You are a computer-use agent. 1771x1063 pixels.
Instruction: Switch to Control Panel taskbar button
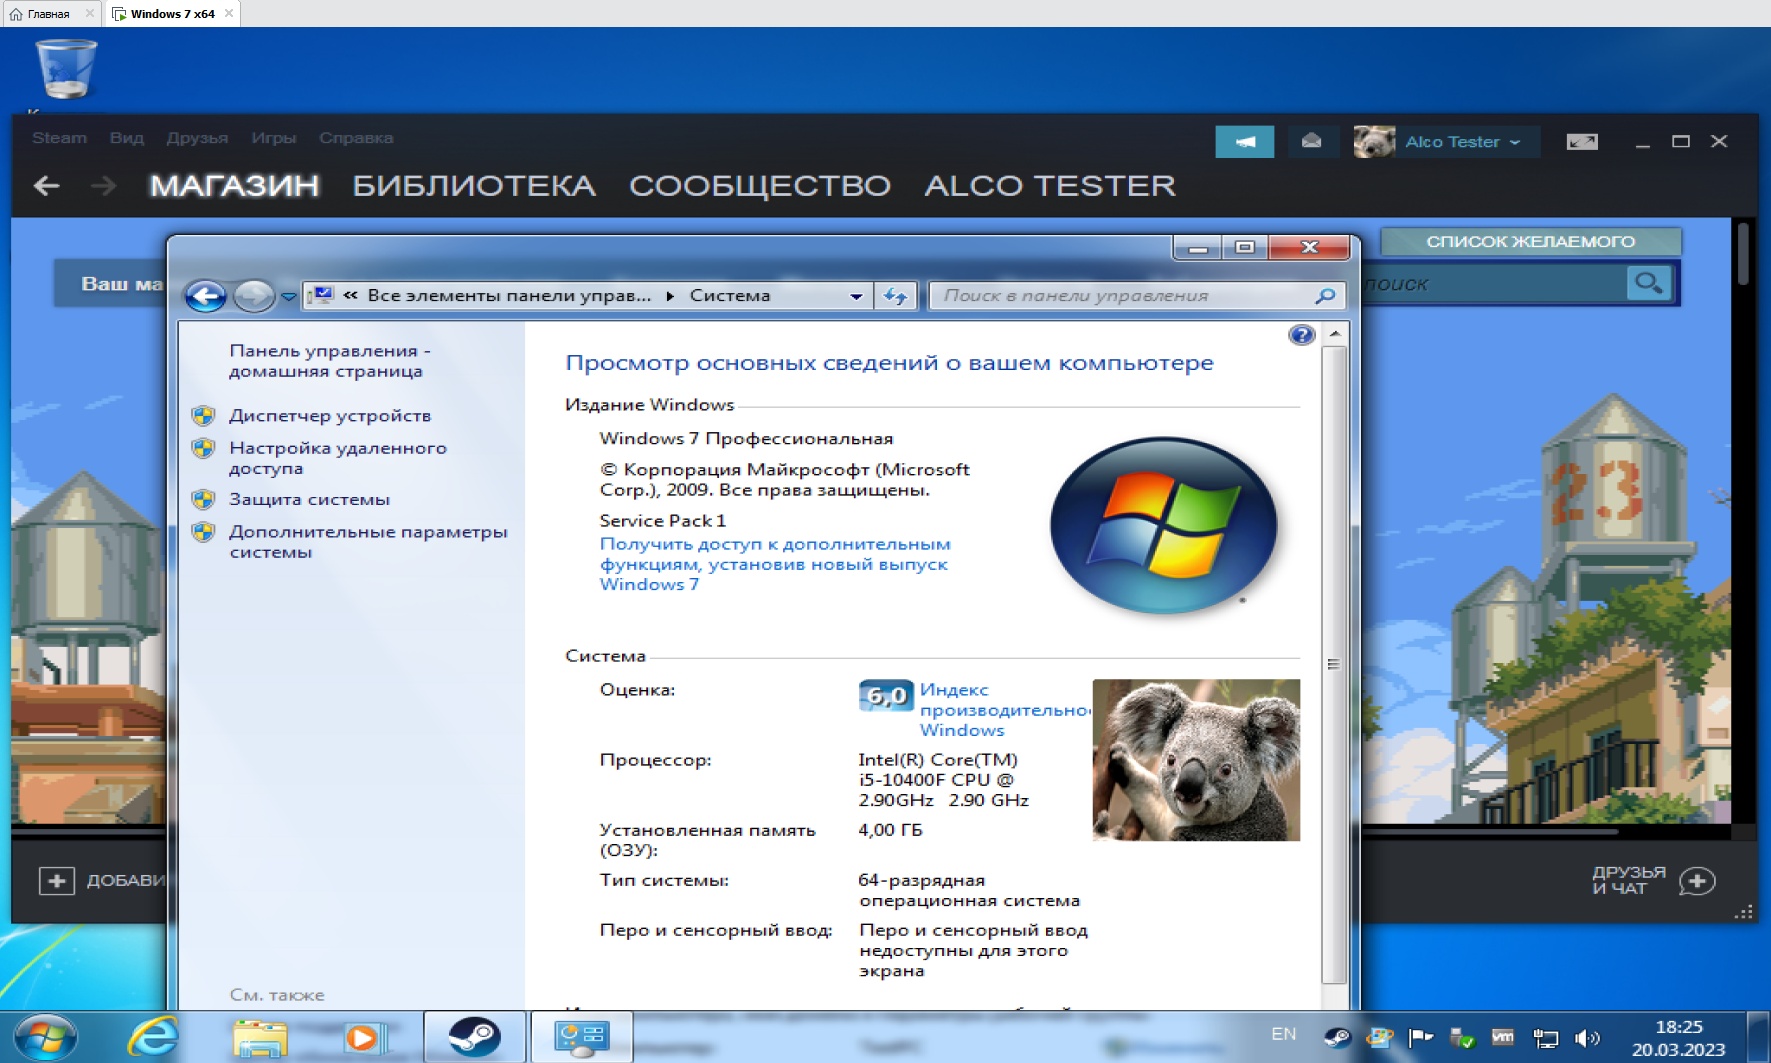[x=581, y=1037]
